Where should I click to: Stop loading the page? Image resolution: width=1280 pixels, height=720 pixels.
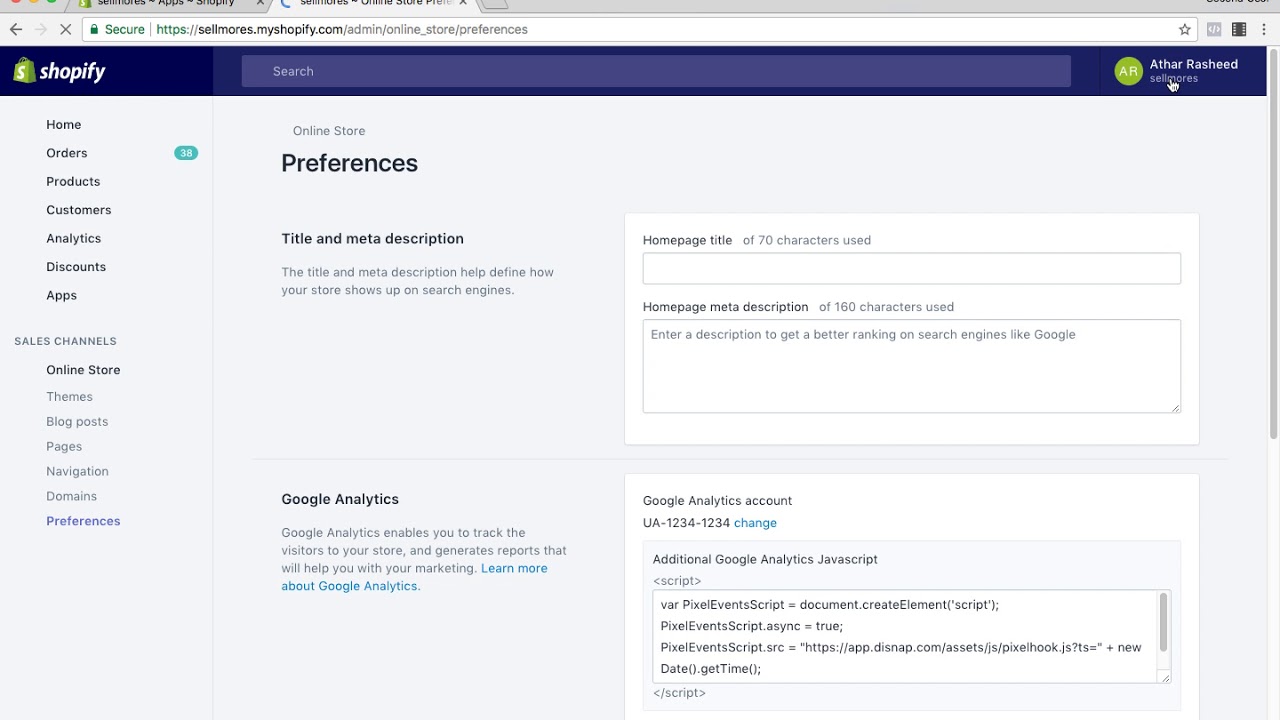pos(66,29)
